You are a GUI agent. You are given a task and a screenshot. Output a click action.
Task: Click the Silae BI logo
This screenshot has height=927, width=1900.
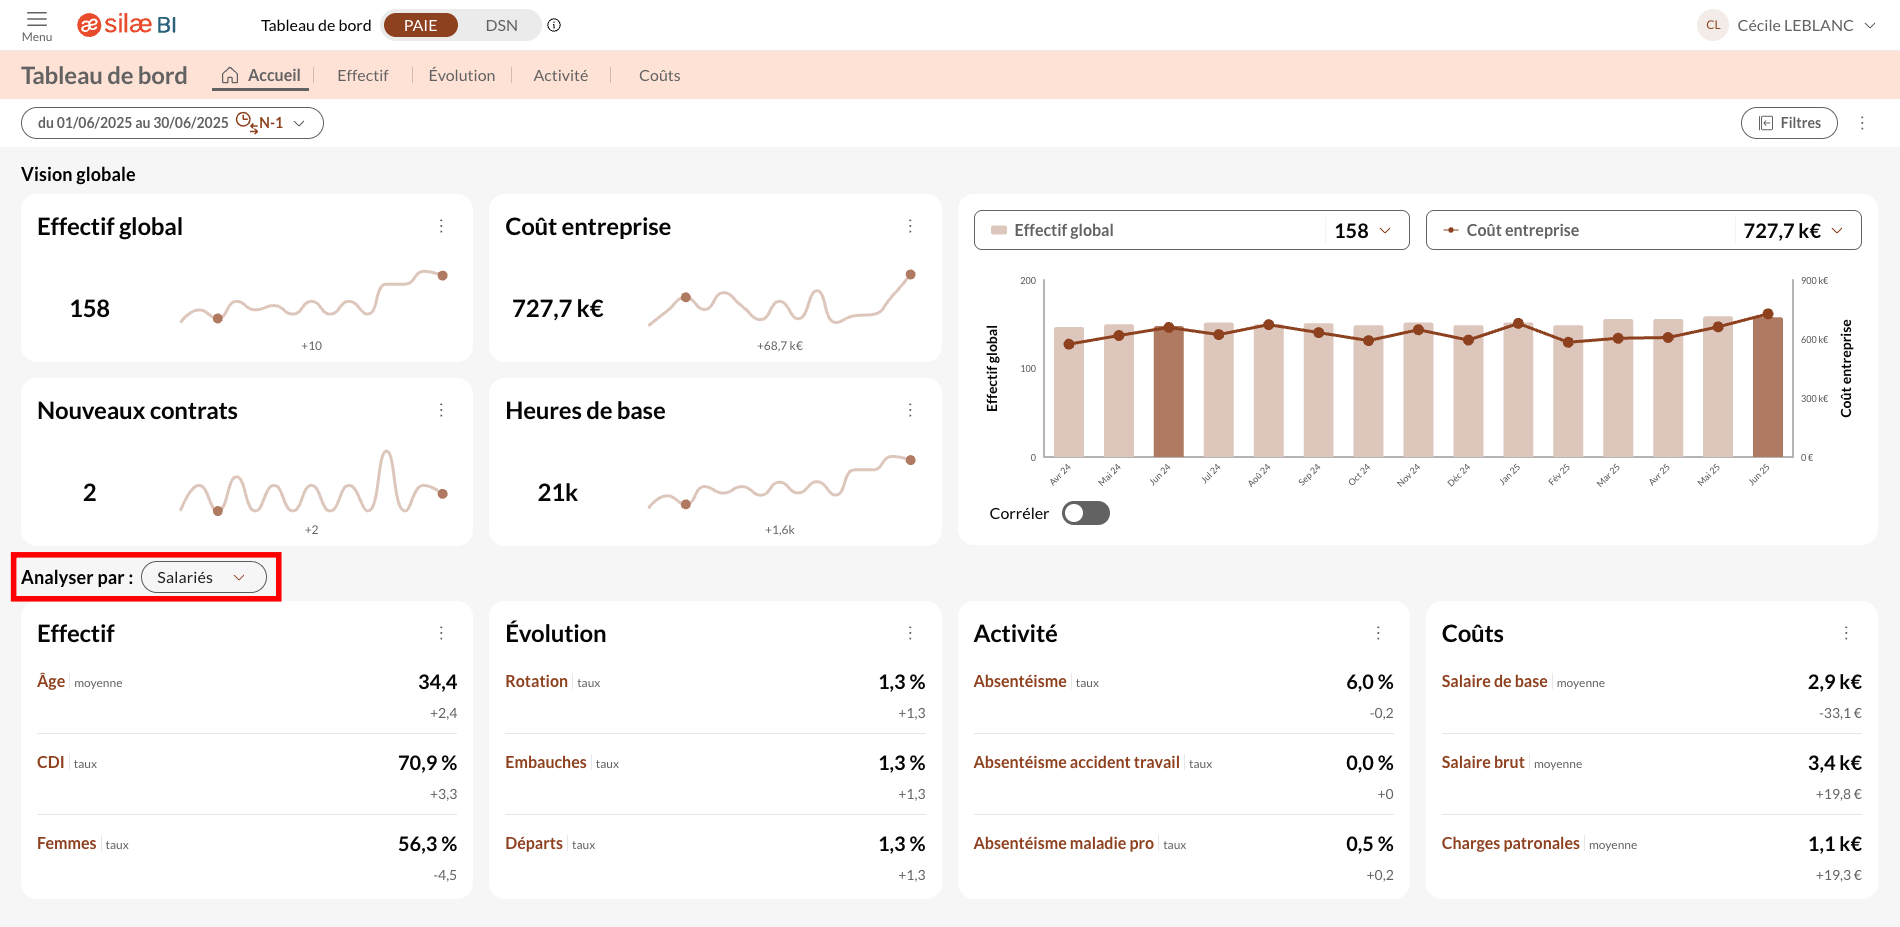coord(127,25)
